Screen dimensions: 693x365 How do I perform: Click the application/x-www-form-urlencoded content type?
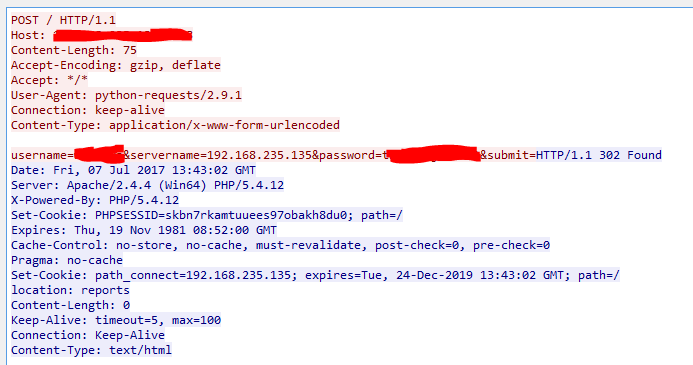pyautogui.click(x=225, y=125)
